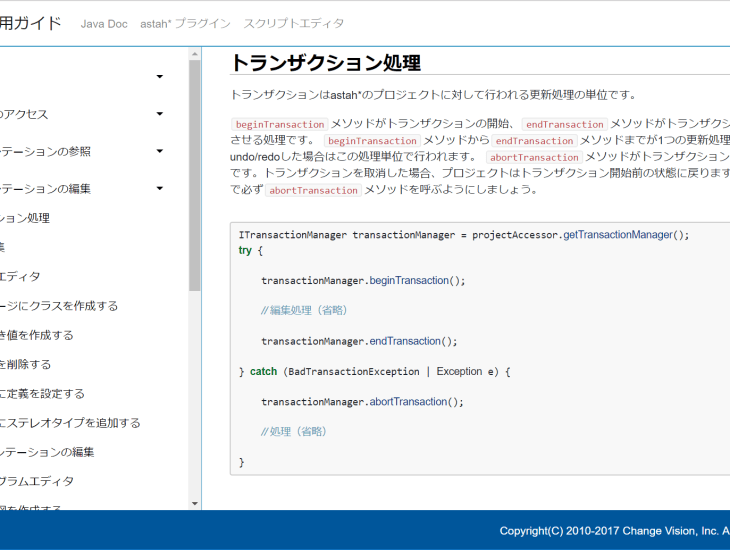Viewport: 730px width, 550px height.
Task: Click the トランザクション処理 page heading
Action: point(325,62)
